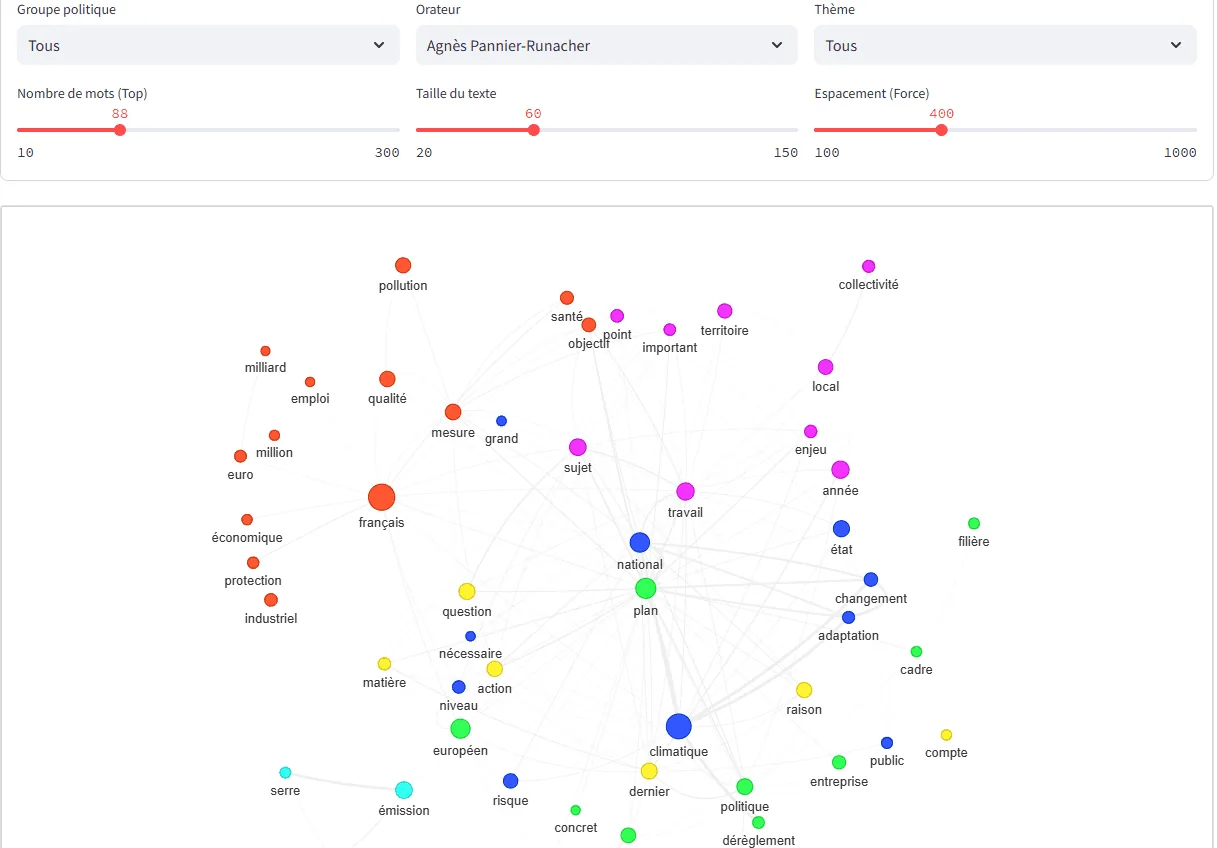
Task: Select the green européen node
Action: click(x=460, y=729)
